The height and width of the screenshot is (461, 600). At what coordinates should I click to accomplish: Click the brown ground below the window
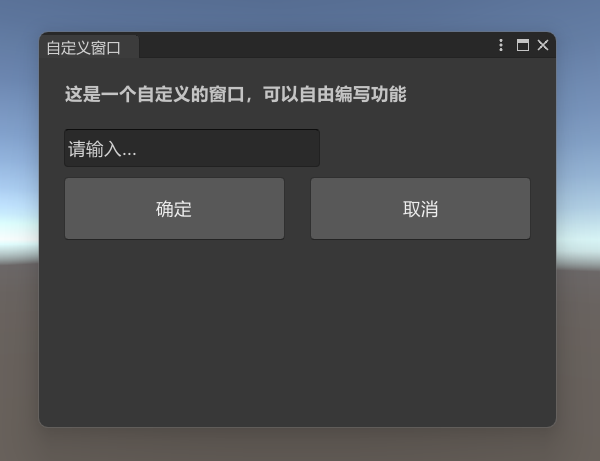click(x=300, y=445)
